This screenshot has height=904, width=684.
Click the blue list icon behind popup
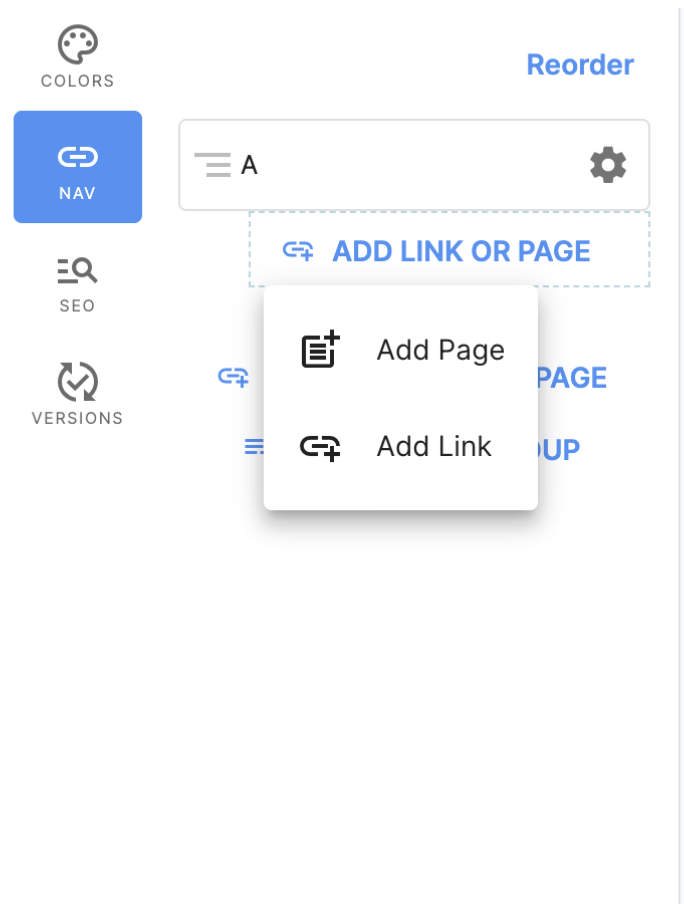254,446
